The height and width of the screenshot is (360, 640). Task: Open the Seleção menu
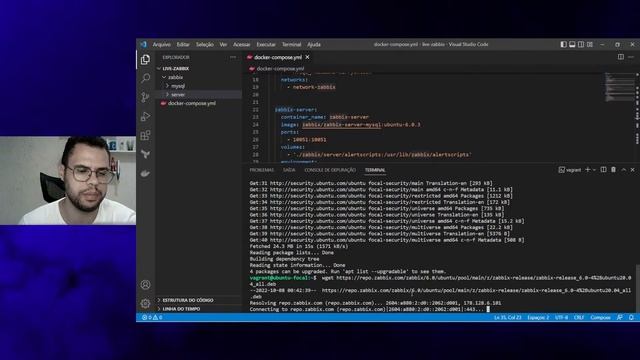click(204, 44)
